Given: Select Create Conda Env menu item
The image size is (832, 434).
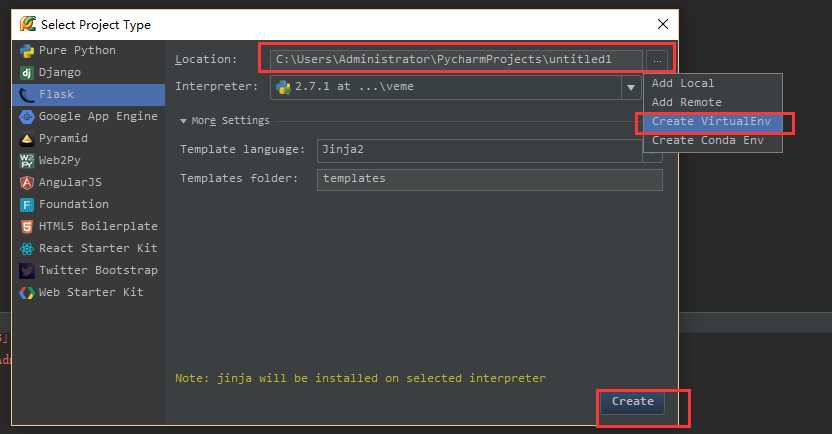Looking at the screenshot, I should pos(713,141).
